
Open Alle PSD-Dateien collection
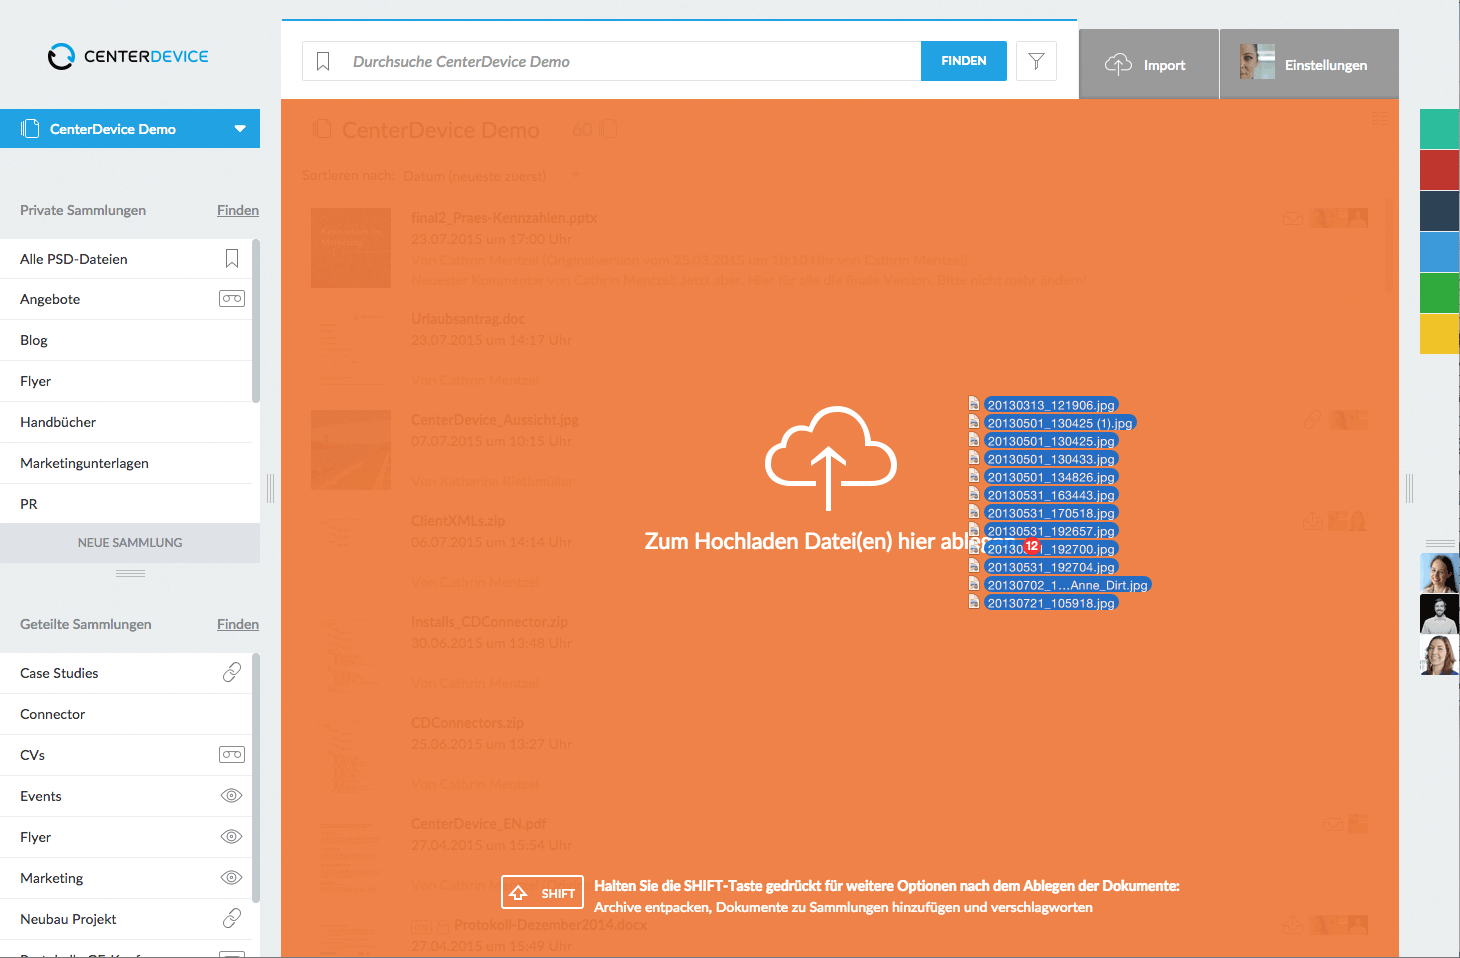tap(126, 259)
